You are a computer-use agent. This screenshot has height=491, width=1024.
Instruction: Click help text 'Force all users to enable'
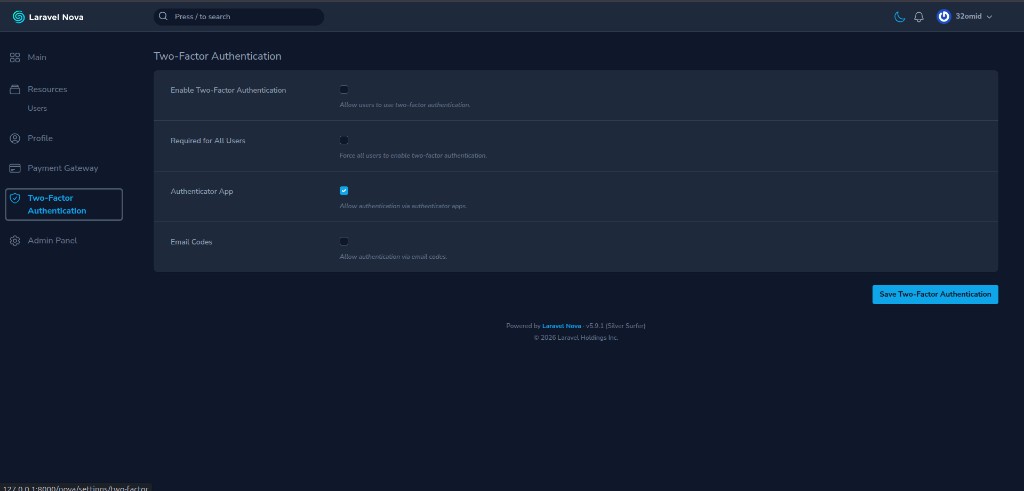tap(413, 155)
